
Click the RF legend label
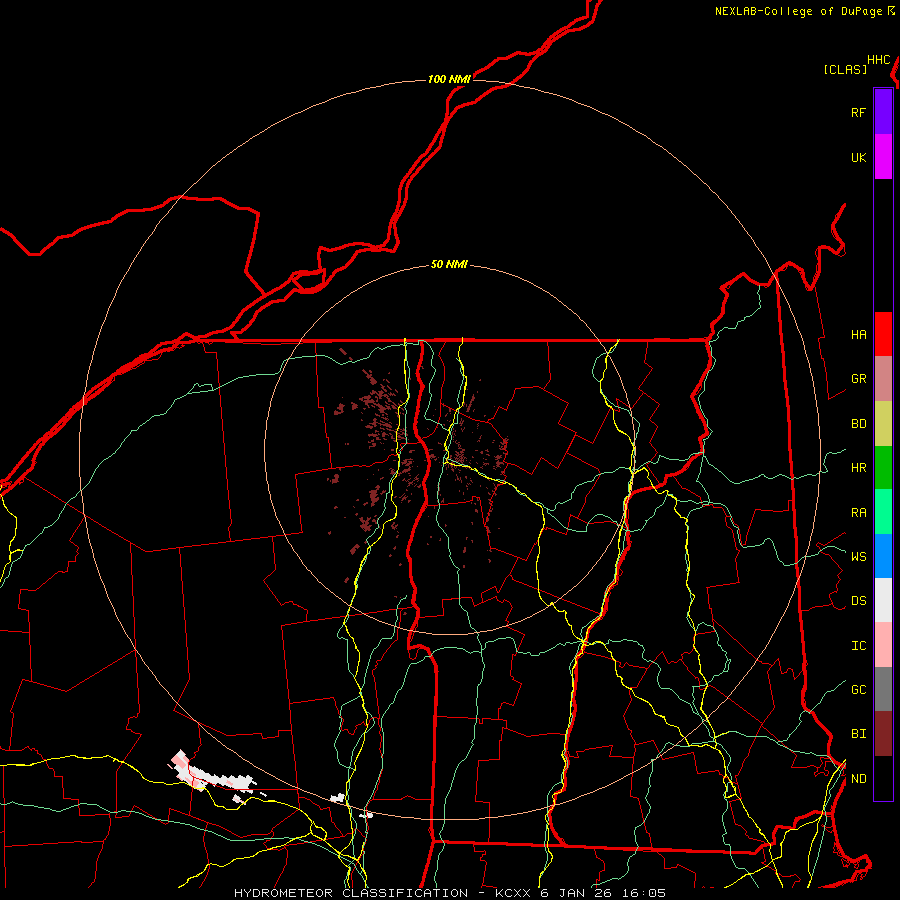coord(858,112)
